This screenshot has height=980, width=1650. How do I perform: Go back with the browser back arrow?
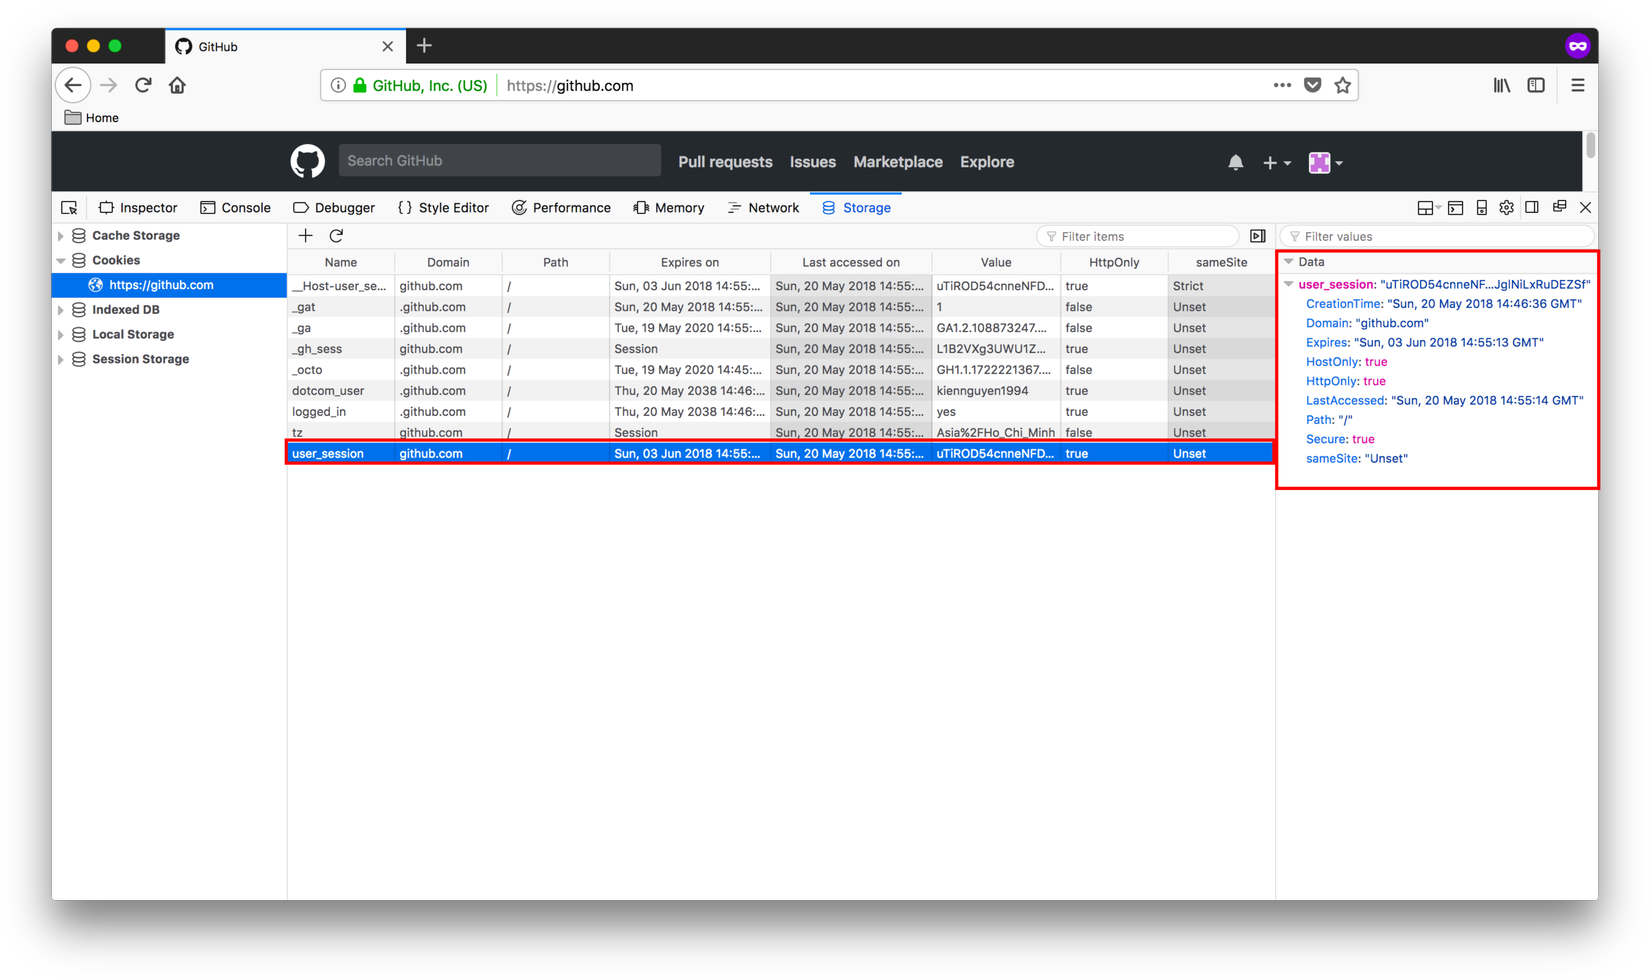pyautogui.click(x=73, y=85)
